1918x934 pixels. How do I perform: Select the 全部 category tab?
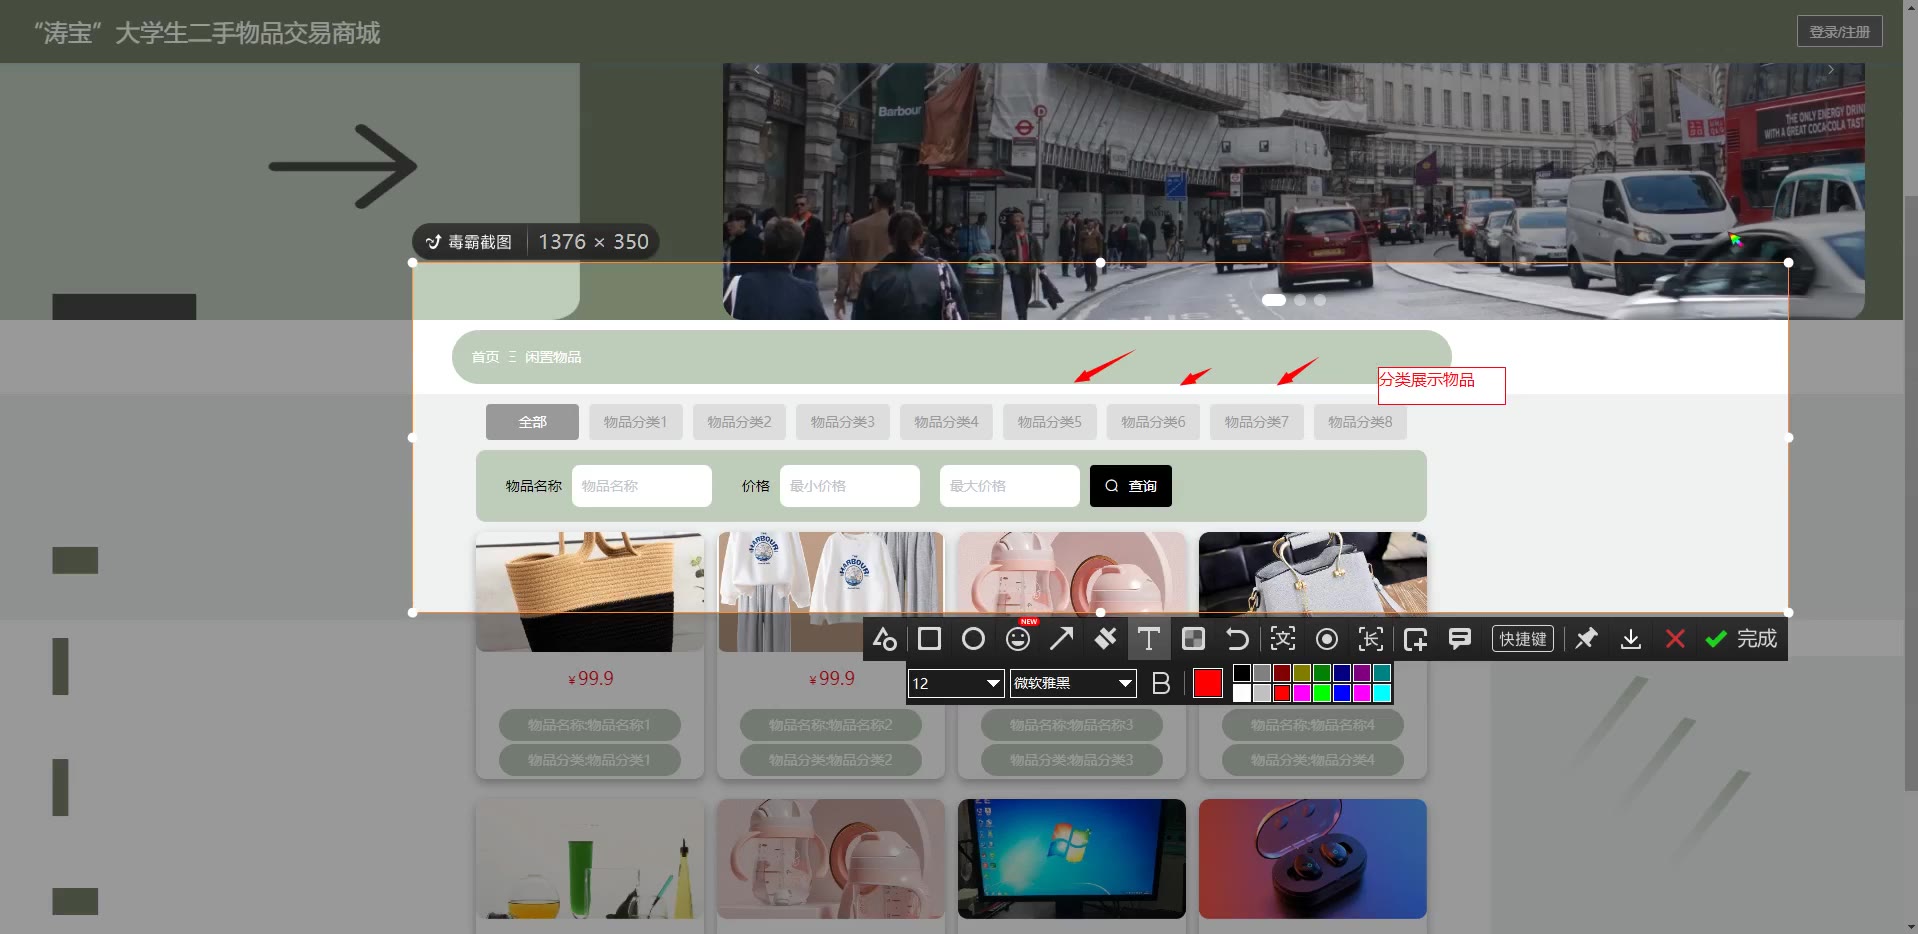532,422
